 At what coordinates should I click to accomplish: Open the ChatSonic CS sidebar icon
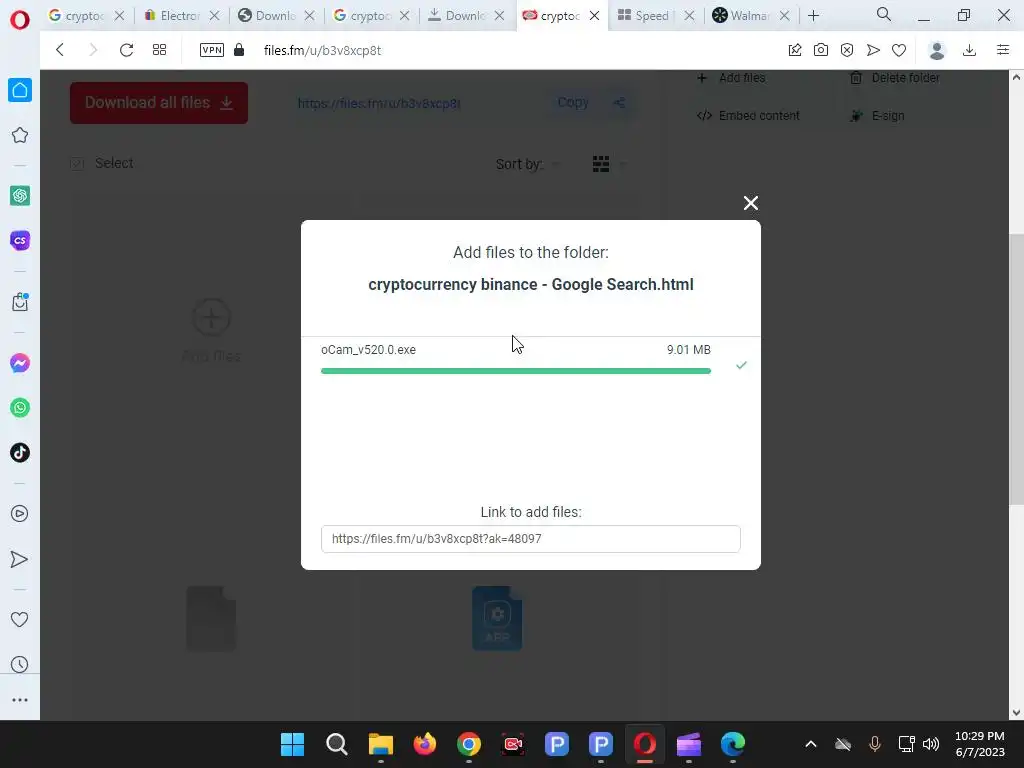coord(20,240)
